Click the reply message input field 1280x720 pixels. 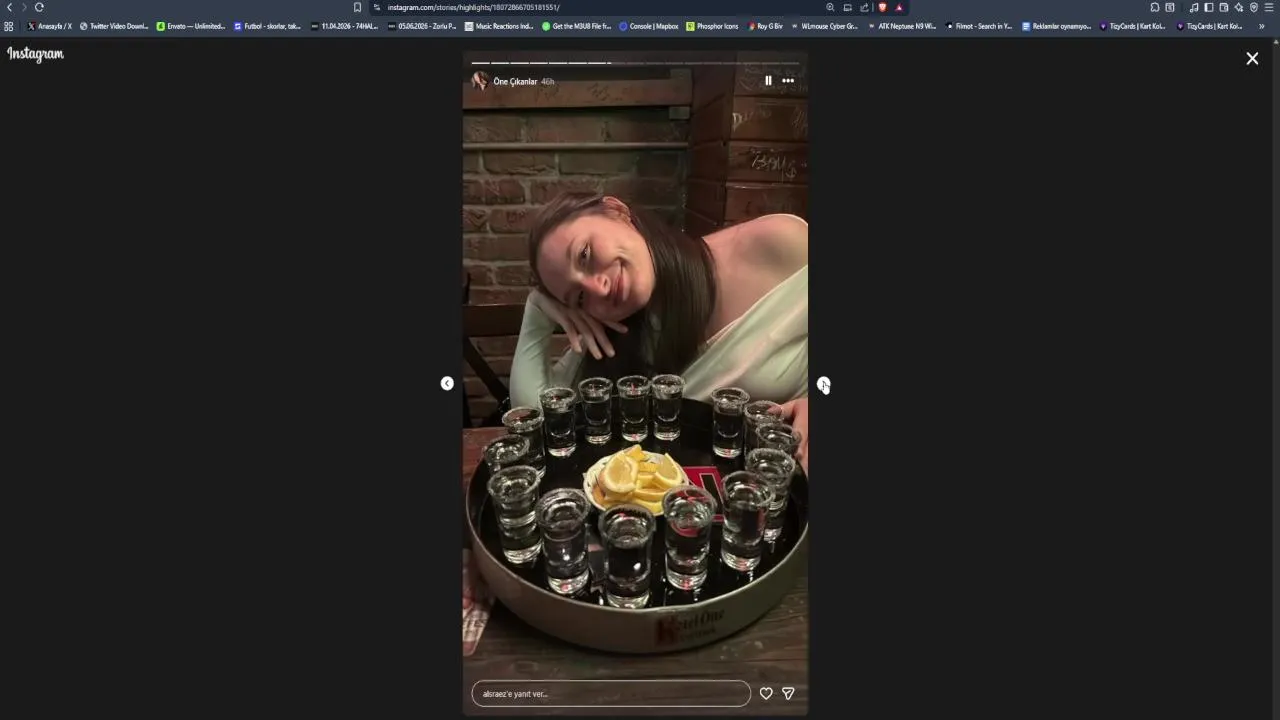click(611, 693)
